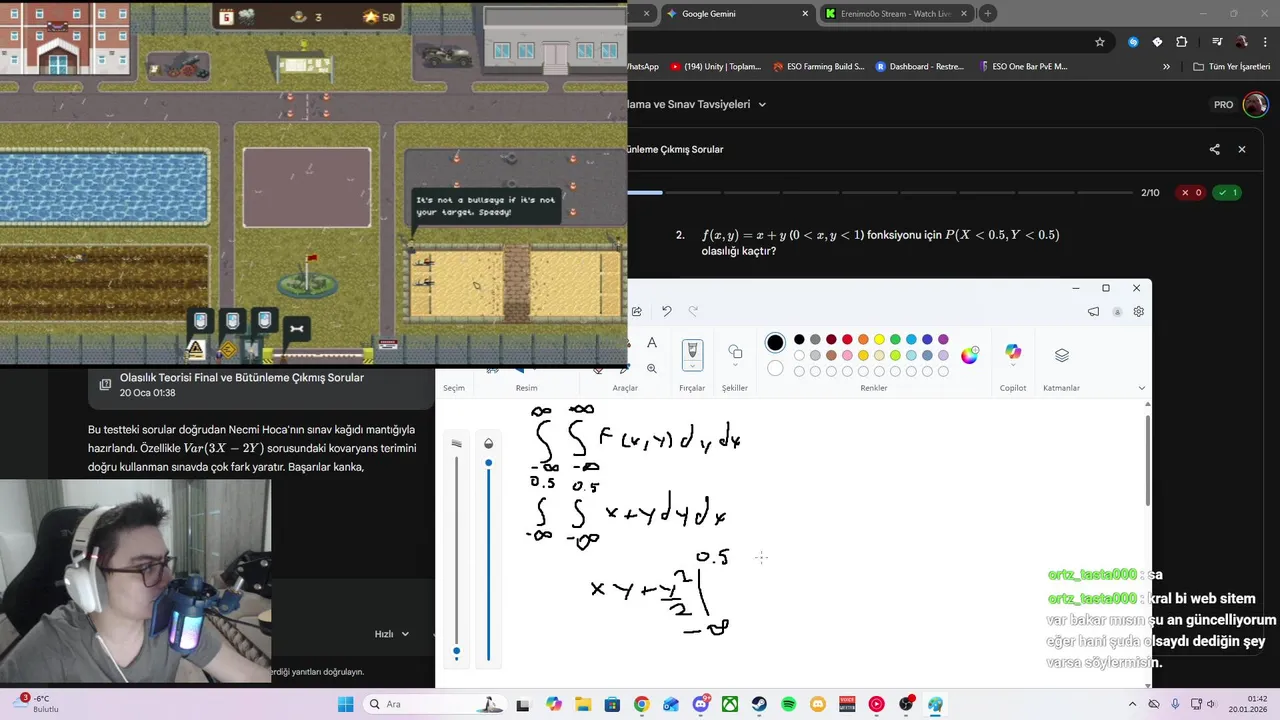This screenshot has height=720, width=1280.
Task: Open the Tüm Yer İşaretleri folder
Action: click(1232, 67)
